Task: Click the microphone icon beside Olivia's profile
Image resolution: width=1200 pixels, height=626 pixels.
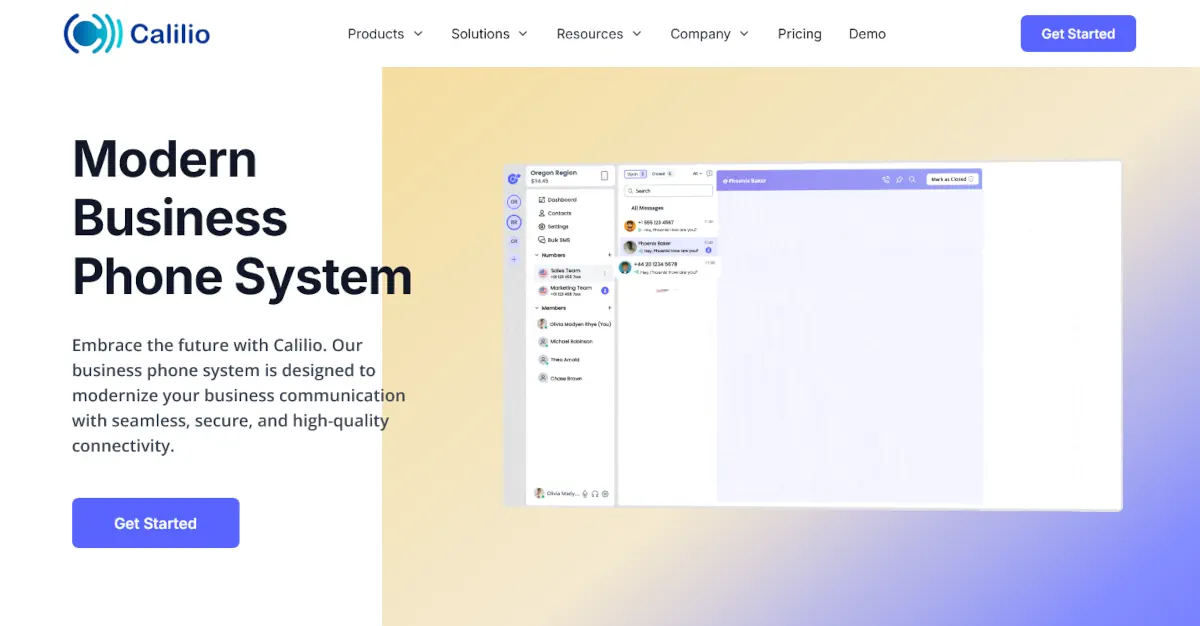Action: point(585,494)
